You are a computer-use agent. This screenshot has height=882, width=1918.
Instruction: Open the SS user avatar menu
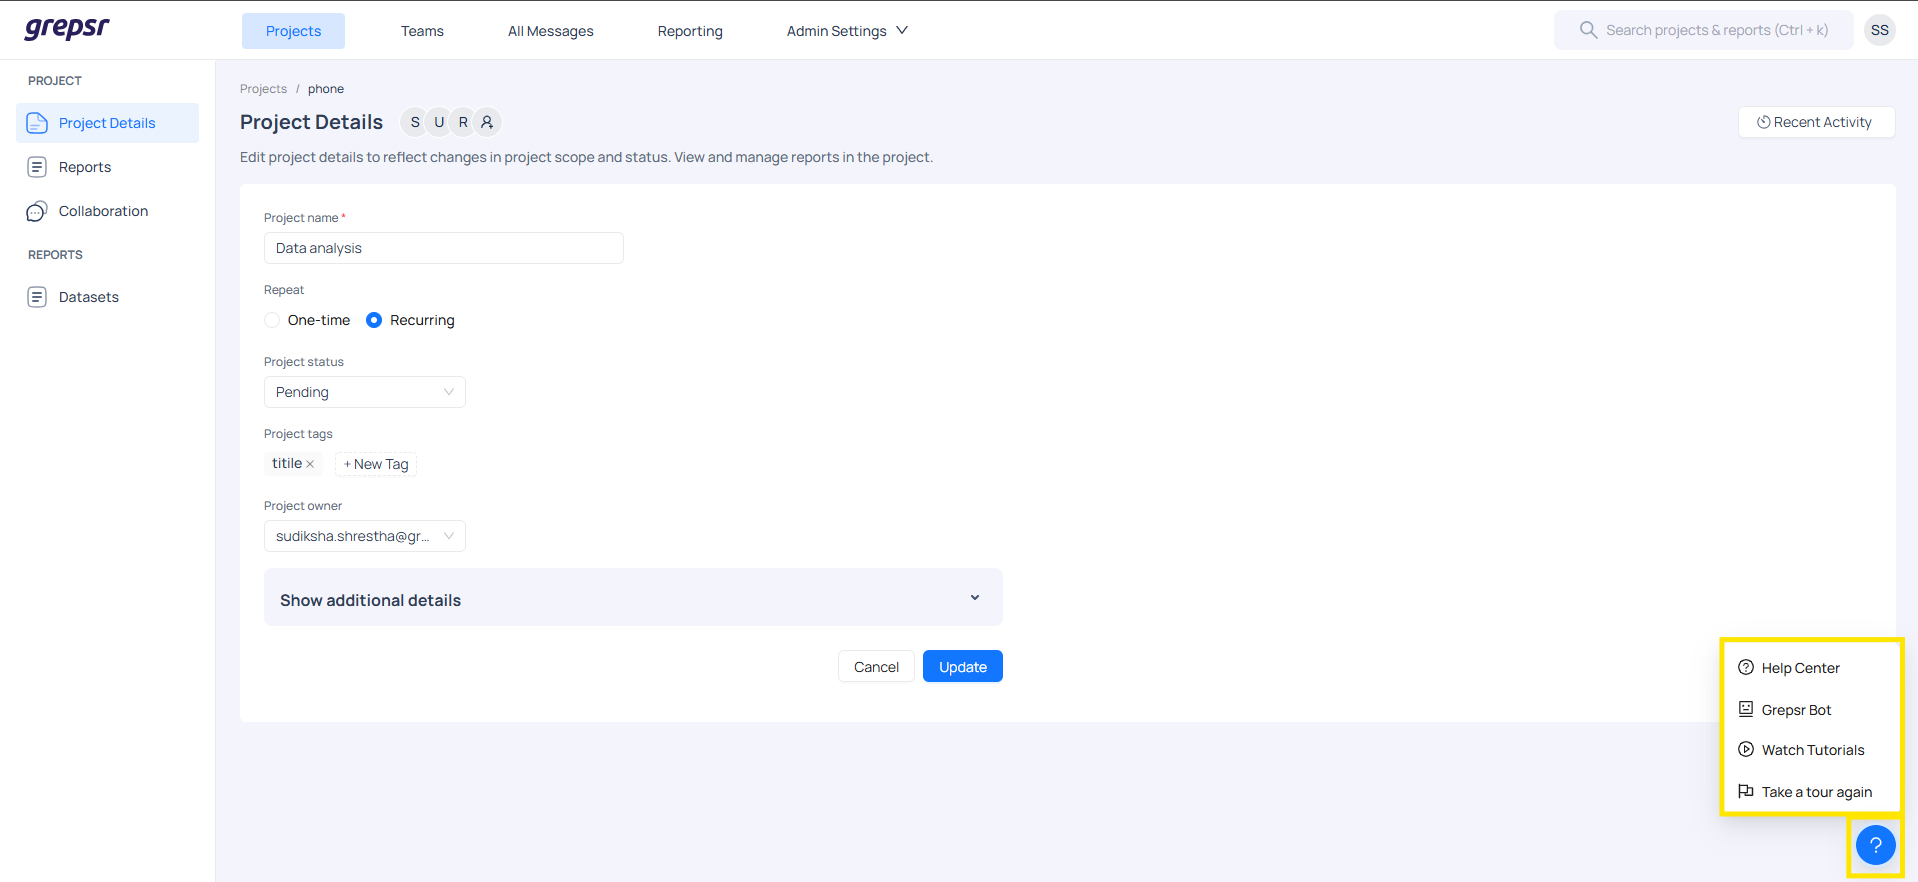[1879, 30]
